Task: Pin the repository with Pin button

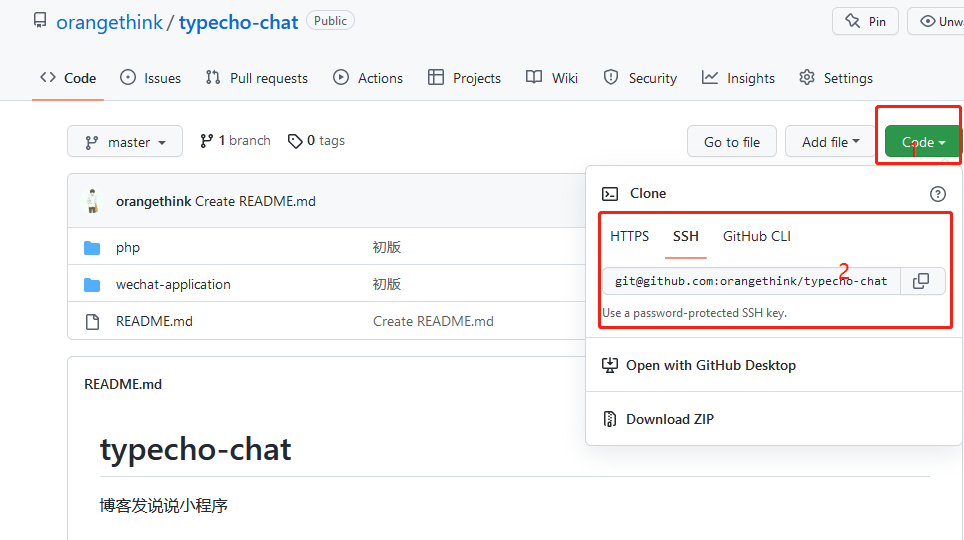Action: coord(865,22)
